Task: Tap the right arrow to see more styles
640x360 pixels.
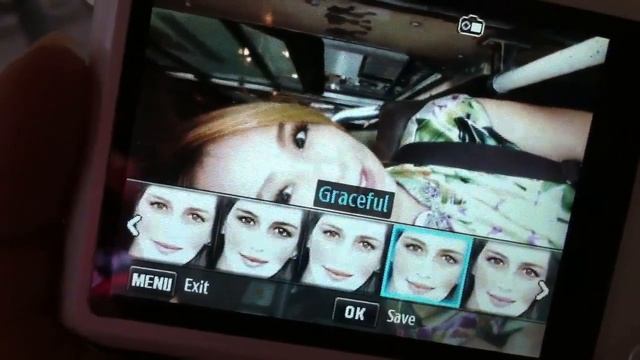Action: point(543,290)
